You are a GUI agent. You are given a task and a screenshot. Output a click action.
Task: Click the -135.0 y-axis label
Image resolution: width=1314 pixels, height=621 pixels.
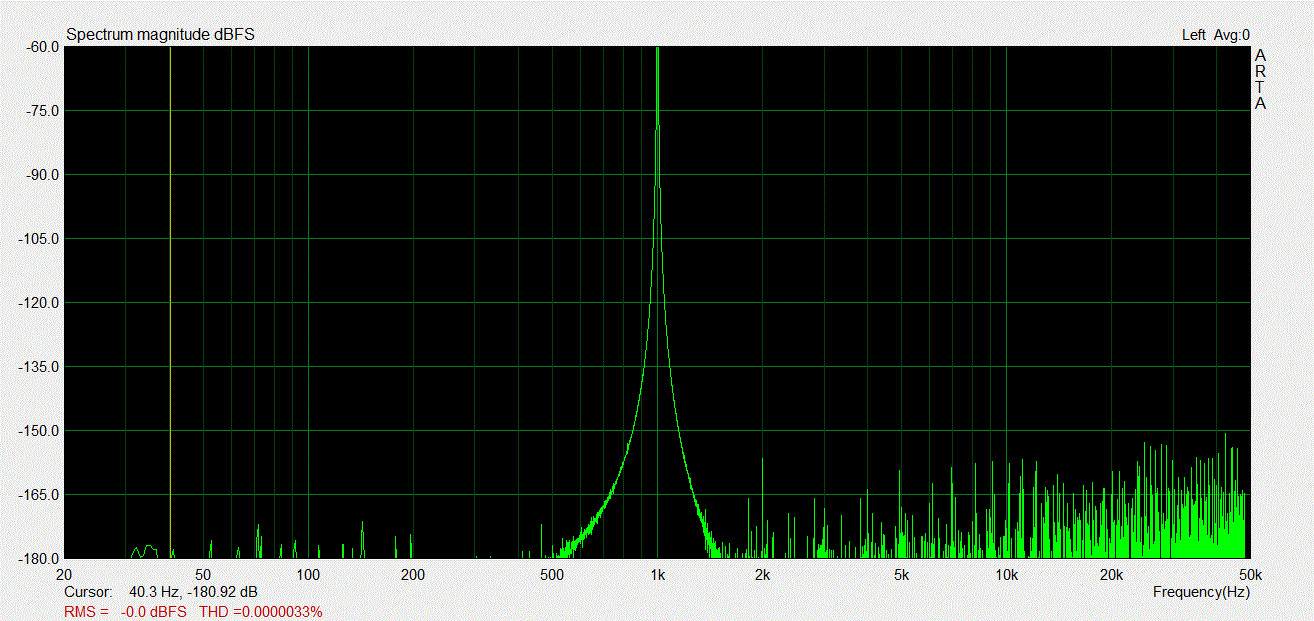point(38,367)
